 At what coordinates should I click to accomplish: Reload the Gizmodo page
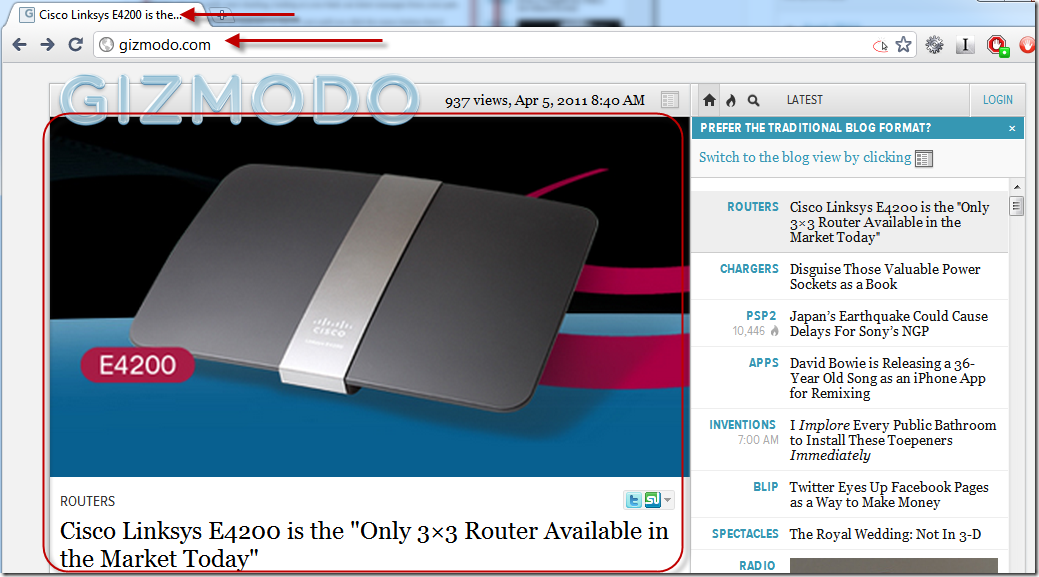(x=76, y=44)
